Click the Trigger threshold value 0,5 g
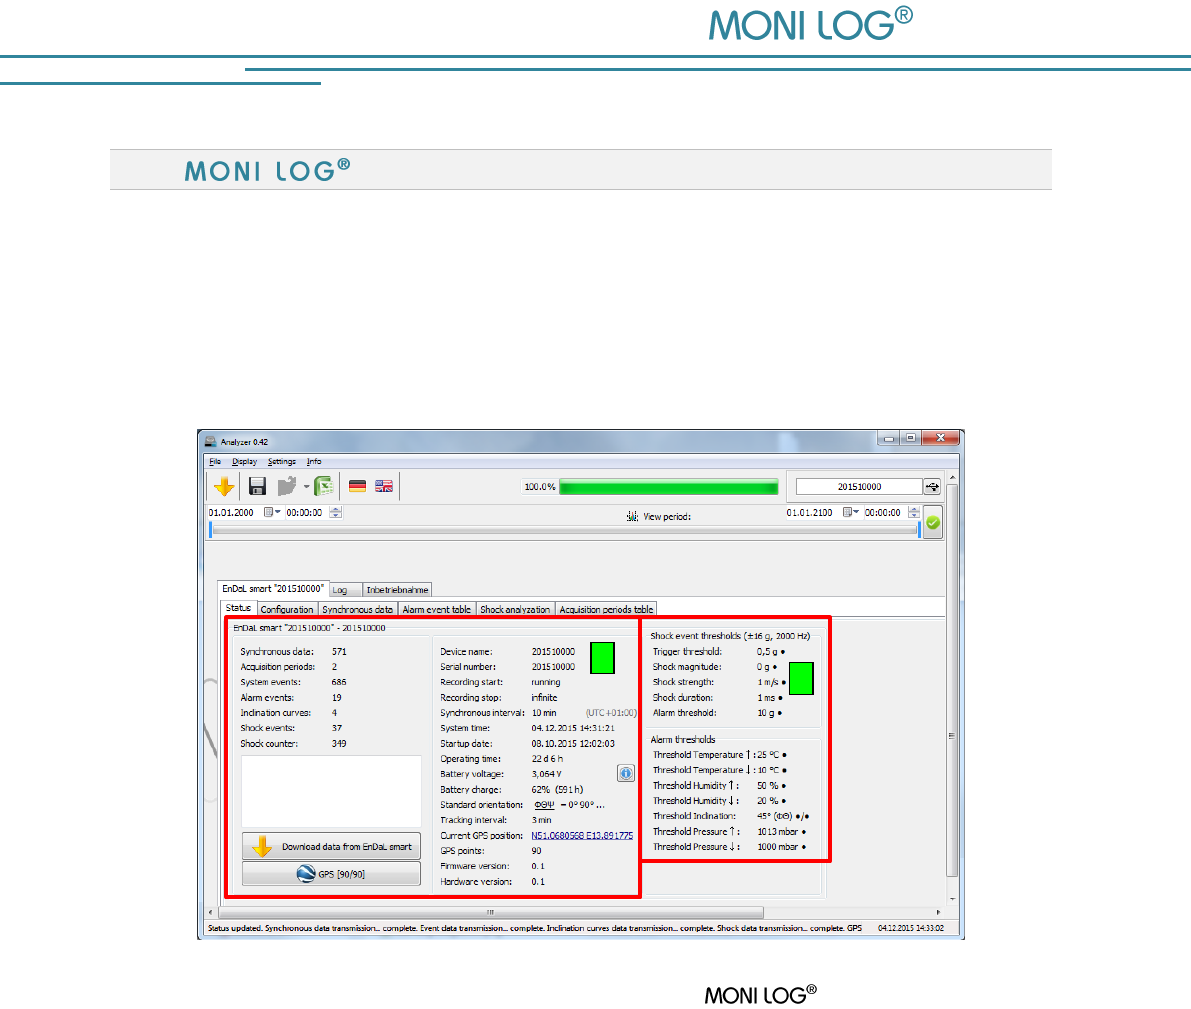Viewport: 1191px width, 1009px height. click(767, 652)
